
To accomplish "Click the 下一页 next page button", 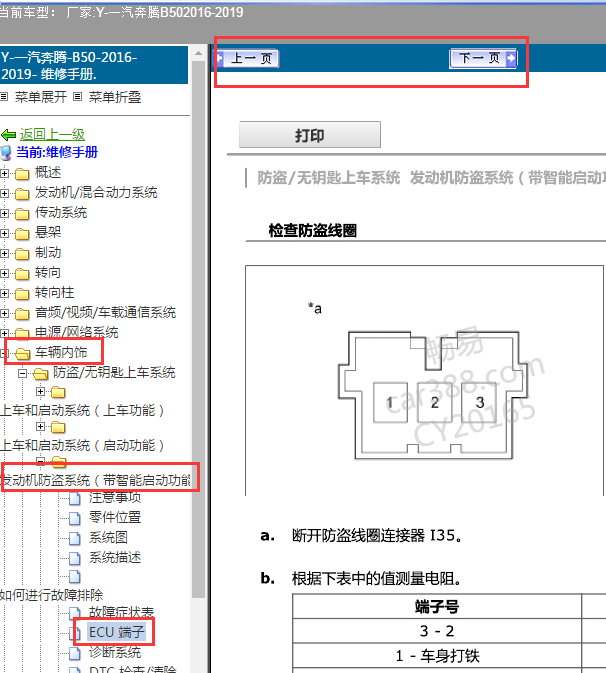I will tap(483, 58).
